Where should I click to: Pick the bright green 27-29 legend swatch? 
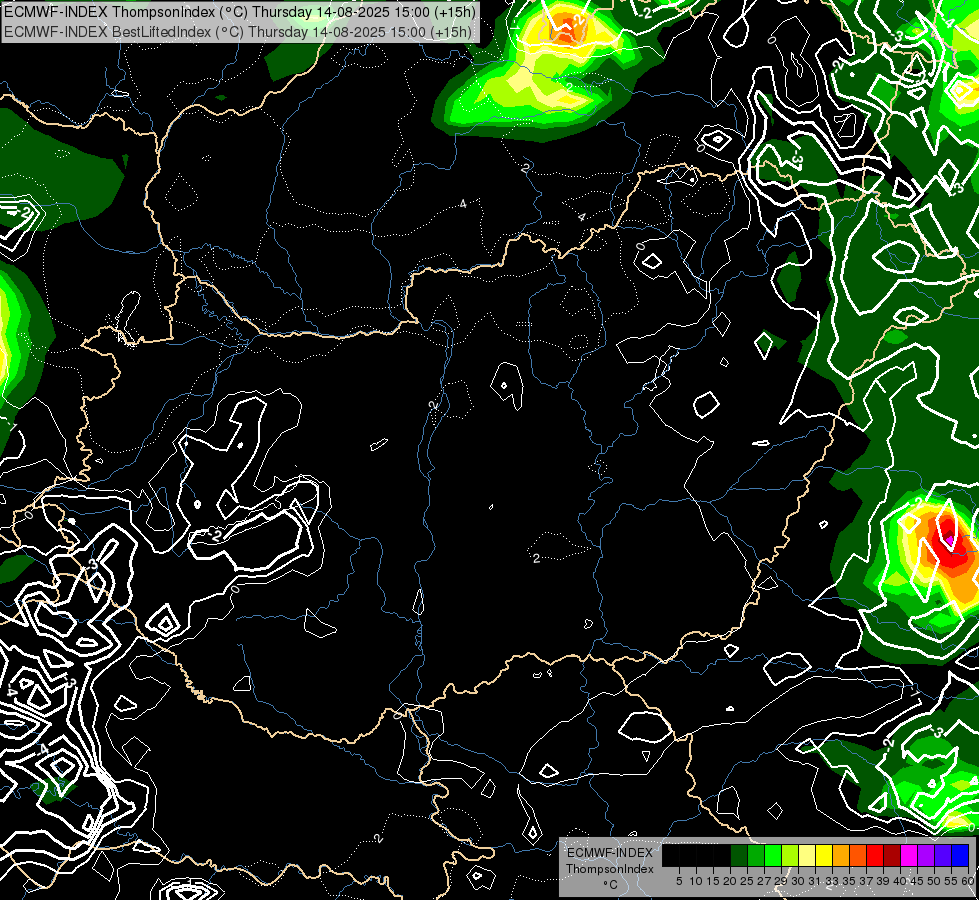(773, 855)
